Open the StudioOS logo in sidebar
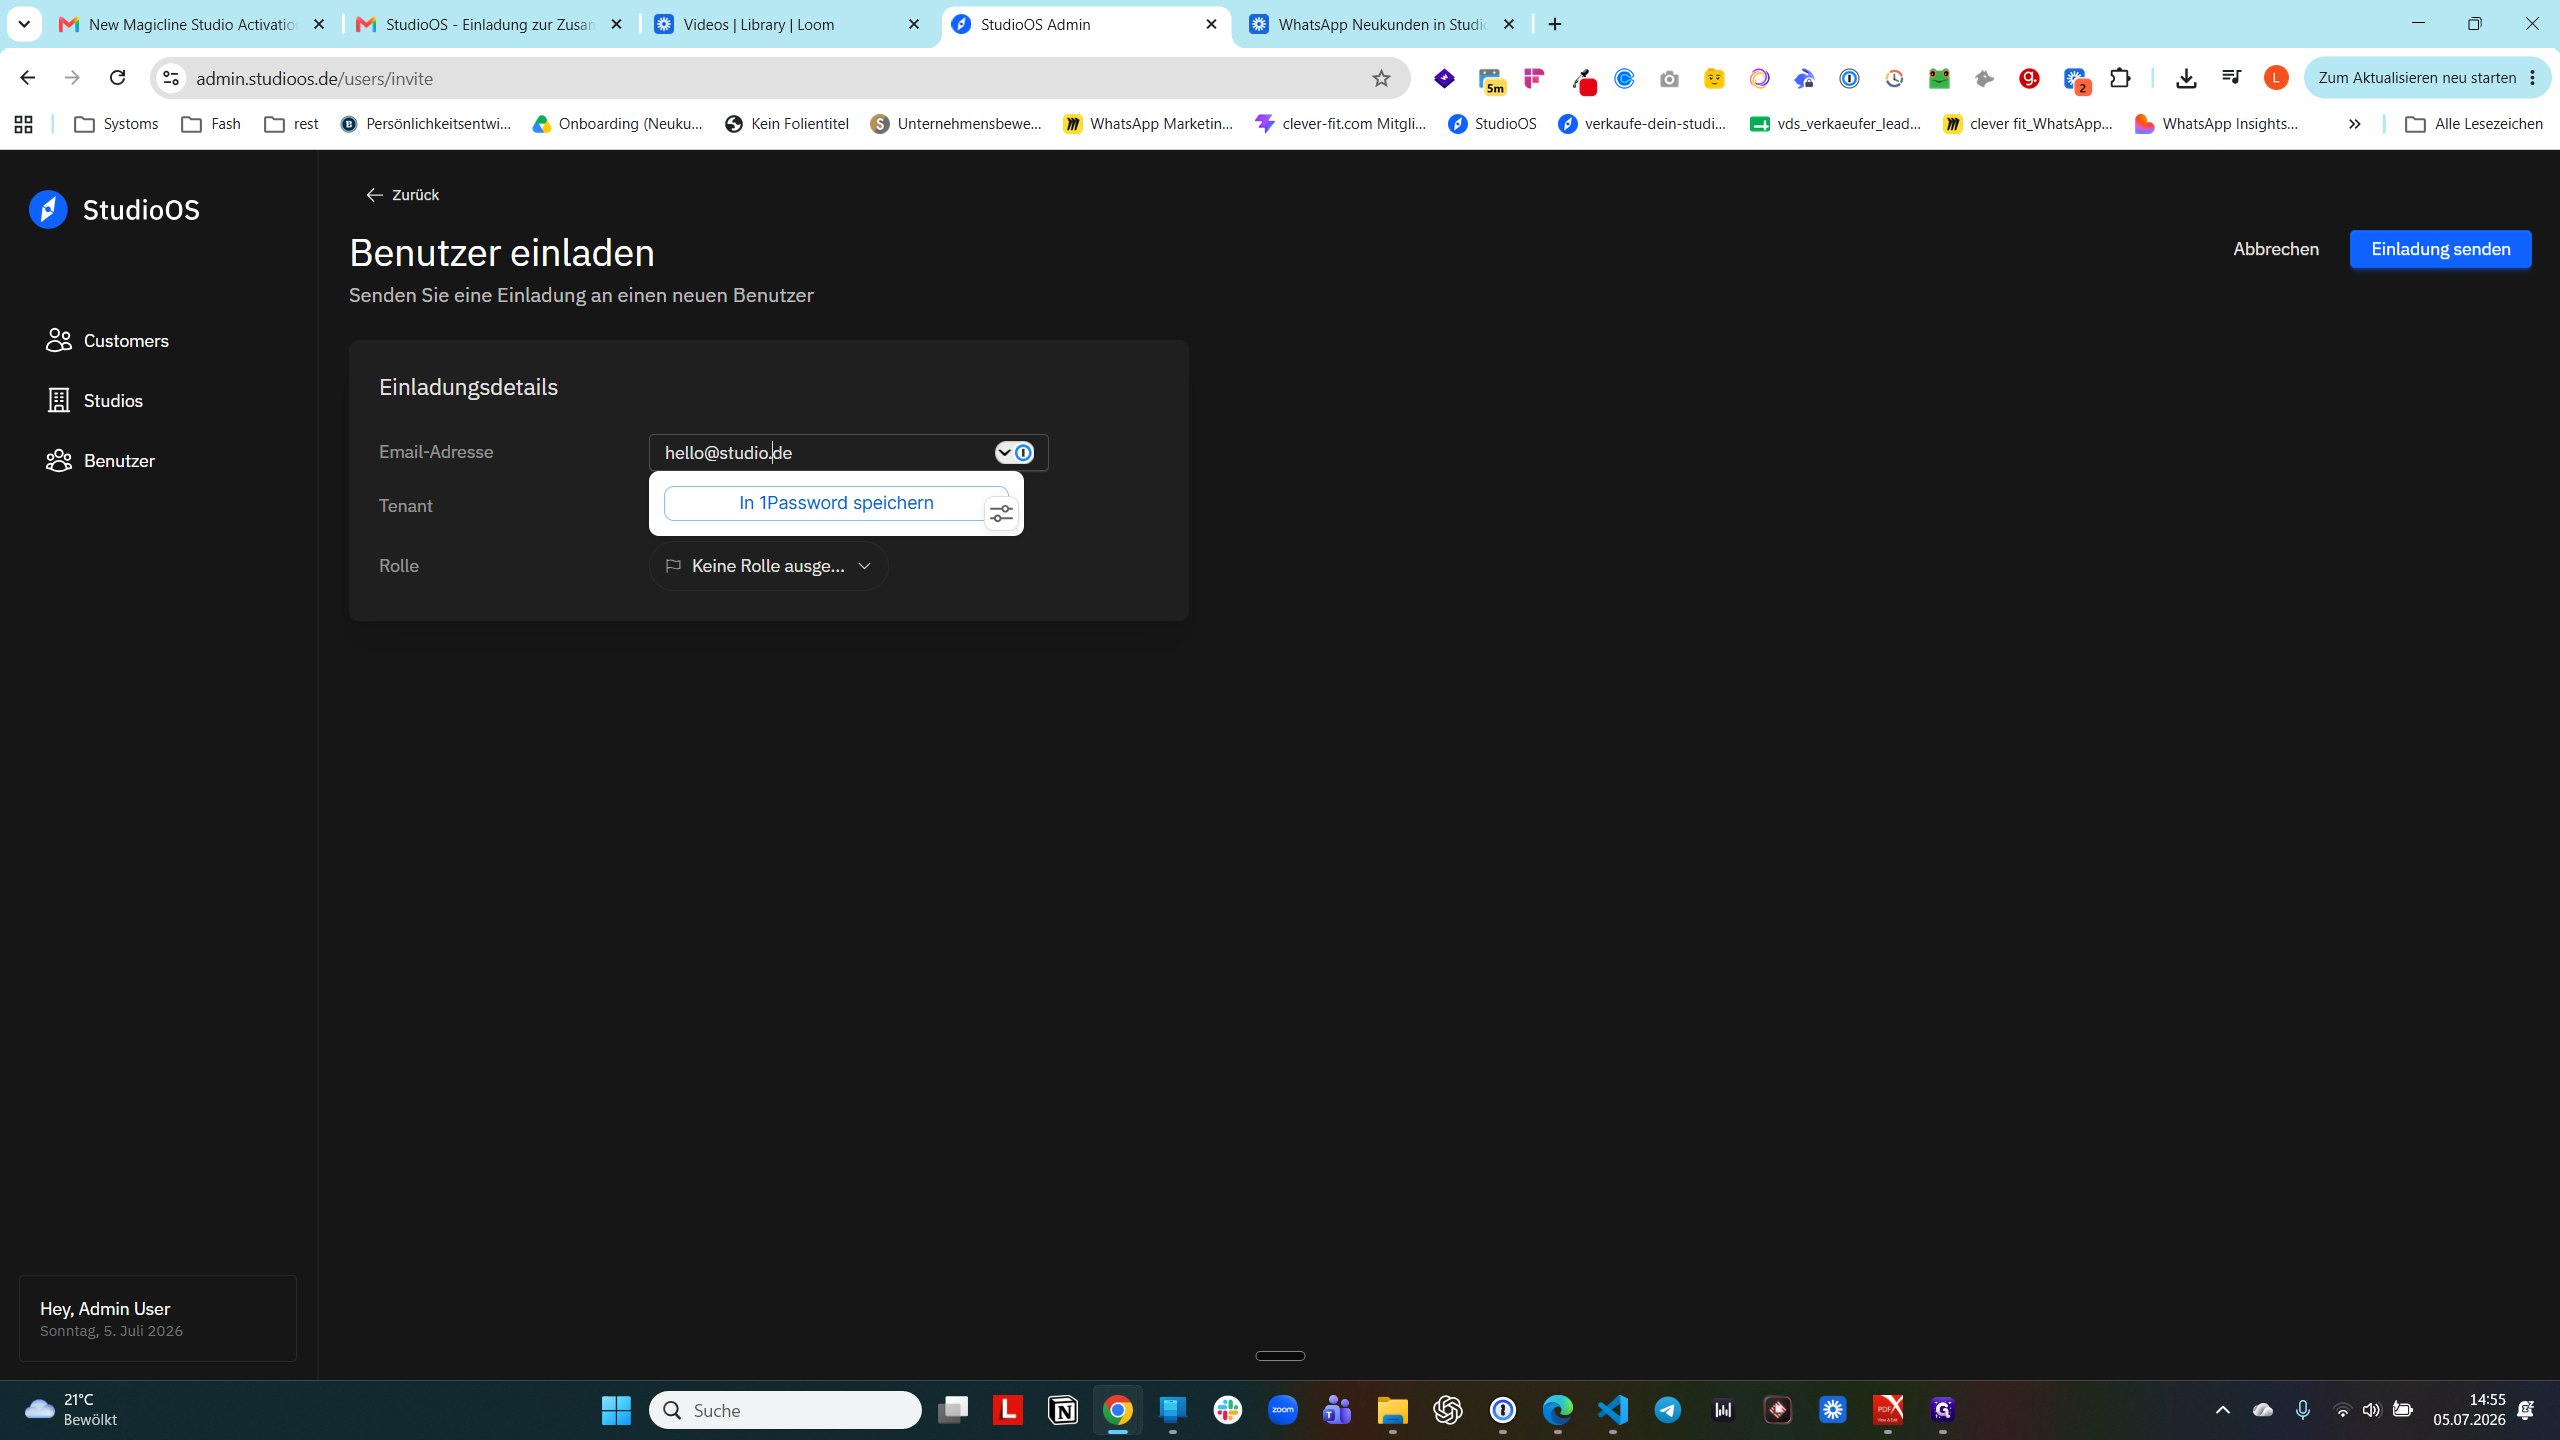2560x1440 pixels. pos(114,210)
